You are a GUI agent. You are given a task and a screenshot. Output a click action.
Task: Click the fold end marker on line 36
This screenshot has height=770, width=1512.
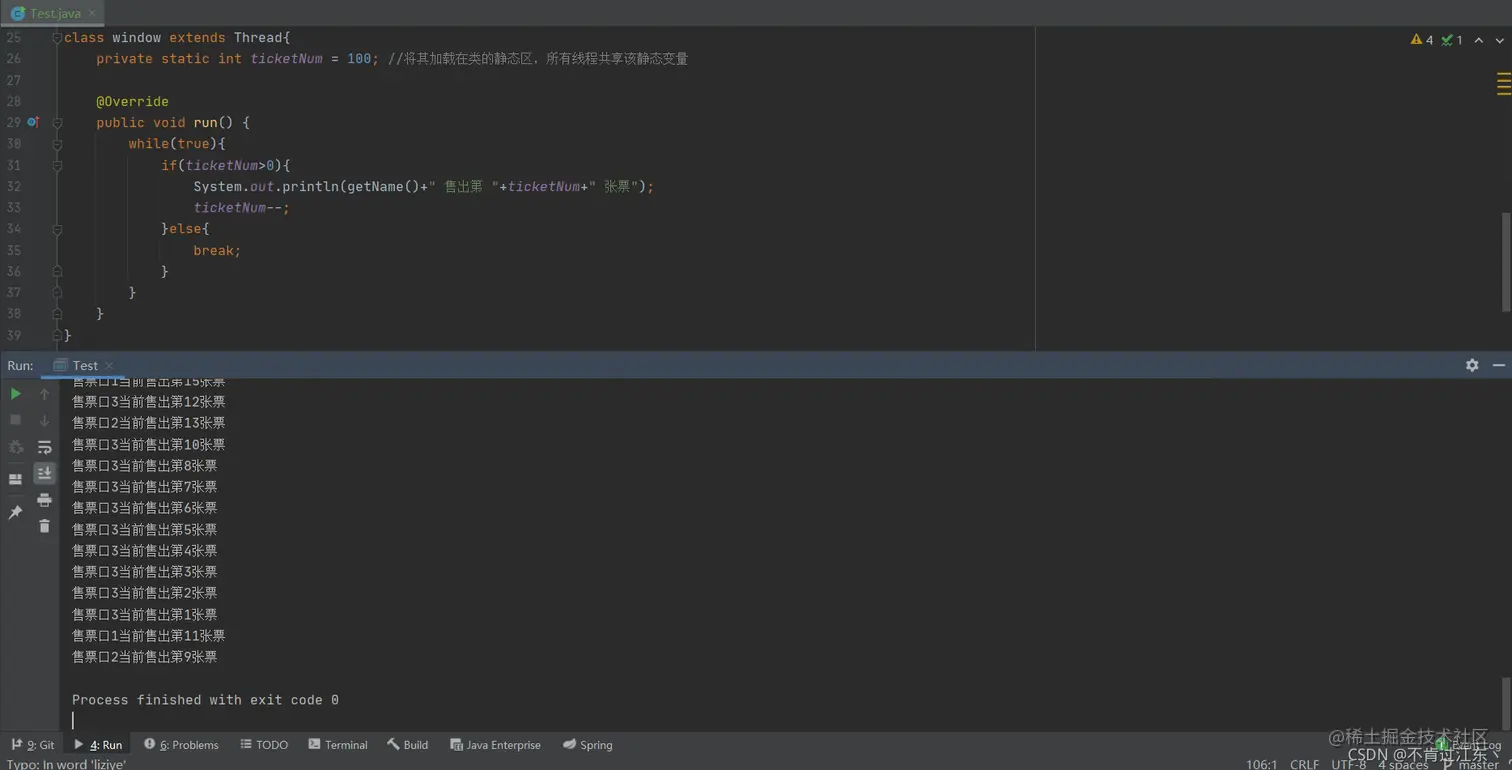tap(57, 271)
